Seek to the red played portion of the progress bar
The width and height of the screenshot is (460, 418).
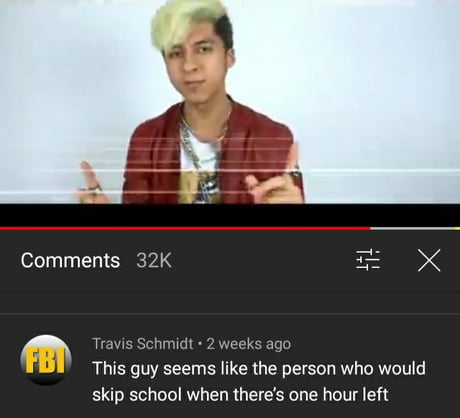pyautogui.click(x=185, y=228)
